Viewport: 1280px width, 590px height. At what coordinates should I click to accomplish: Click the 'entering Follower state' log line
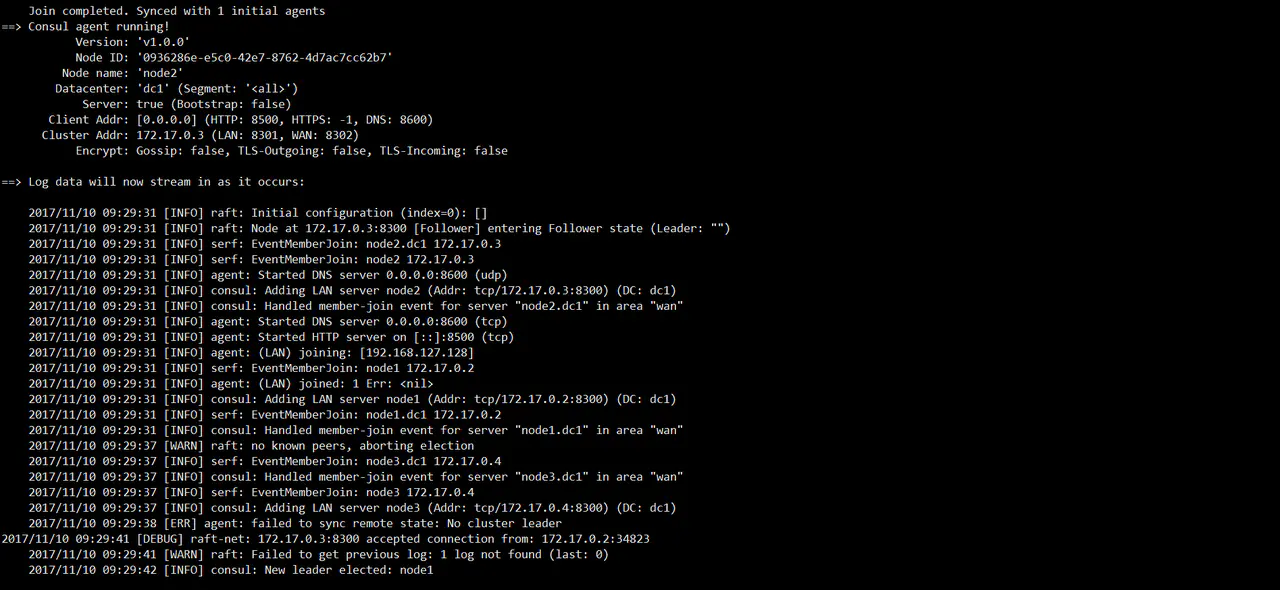tap(379, 228)
